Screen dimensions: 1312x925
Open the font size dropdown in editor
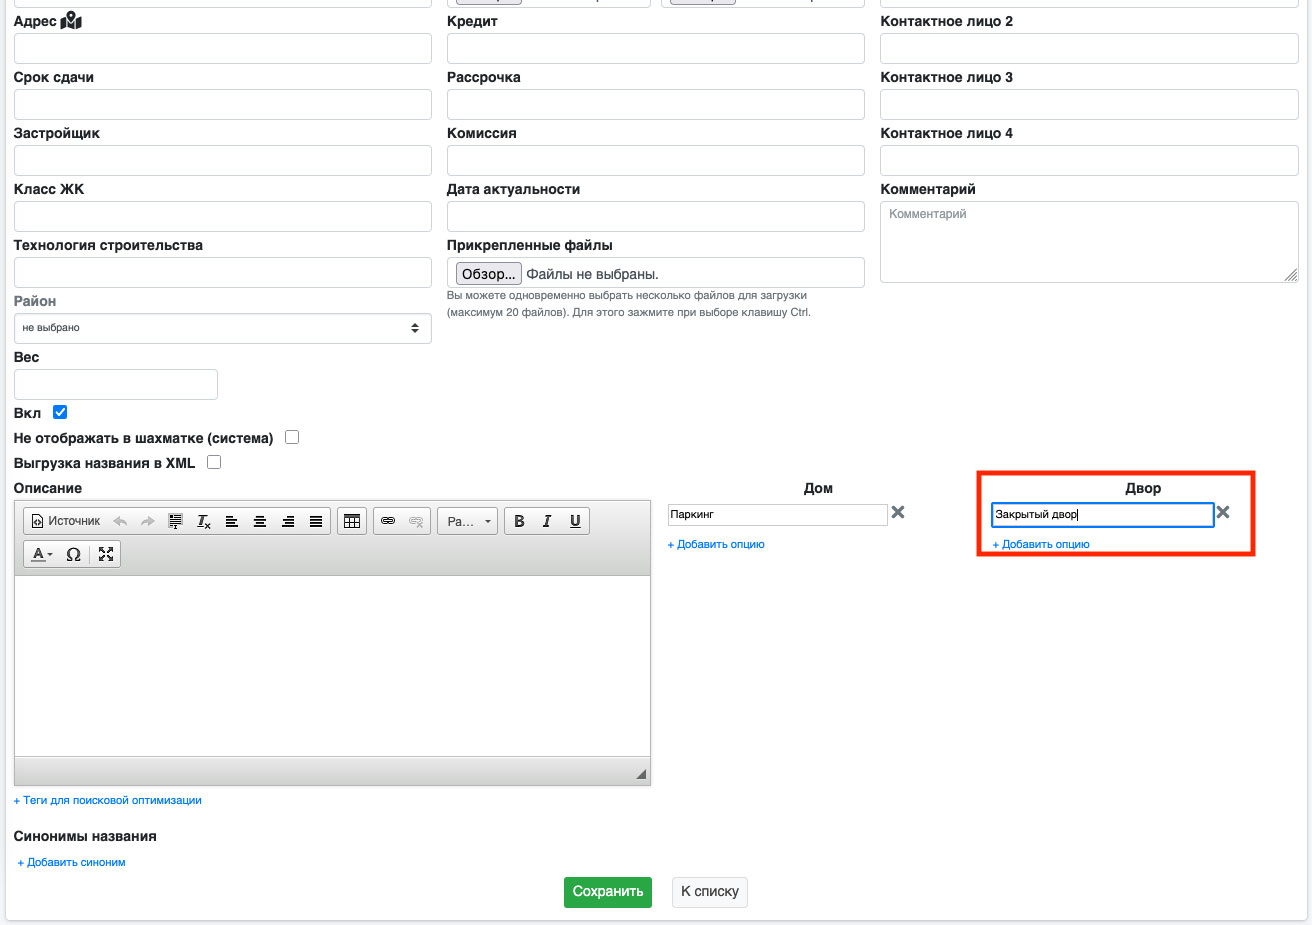pyautogui.click(x=467, y=521)
